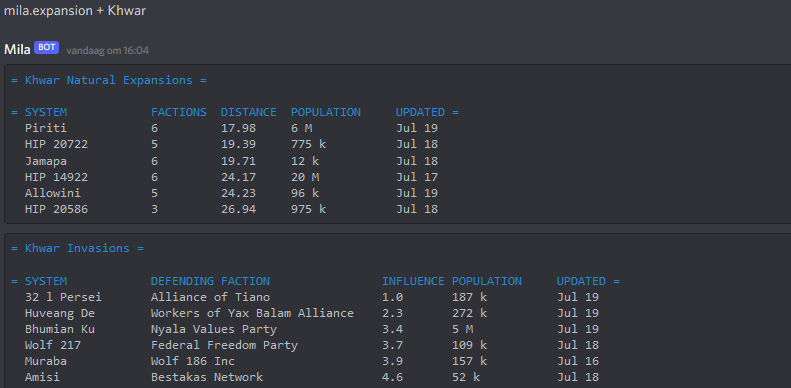
Task: Click population value 6 M
Action: 301,128
